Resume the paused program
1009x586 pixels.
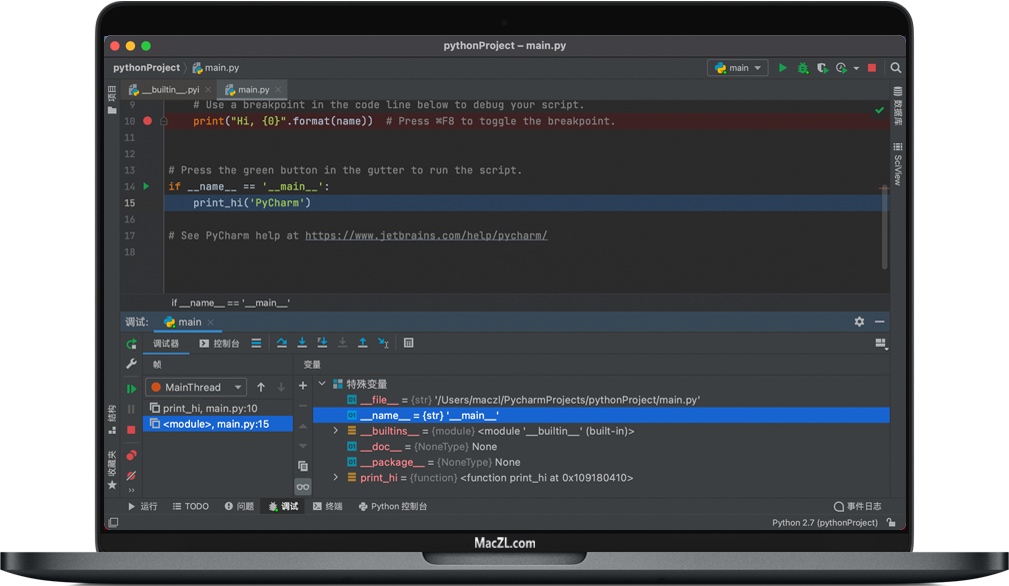(x=130, y=389)
